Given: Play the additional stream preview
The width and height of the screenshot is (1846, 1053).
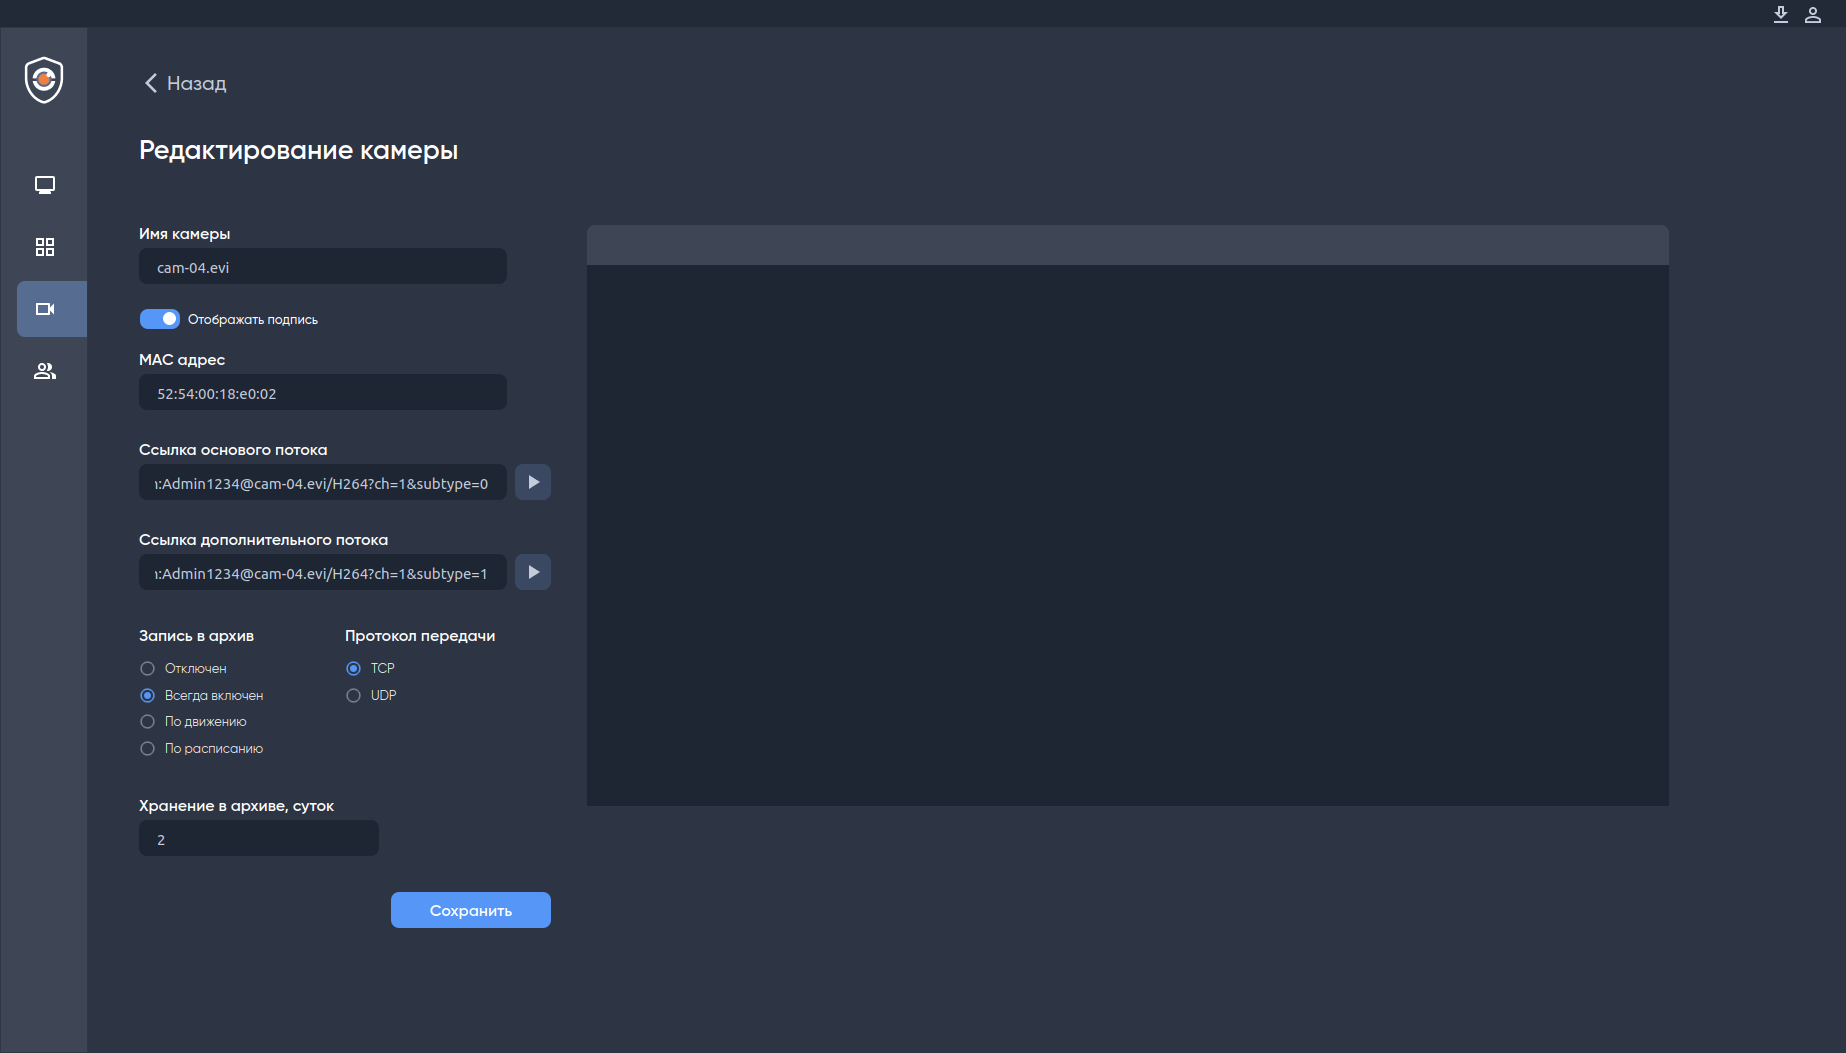Looking at the screenshot, I should pos(533,572).
